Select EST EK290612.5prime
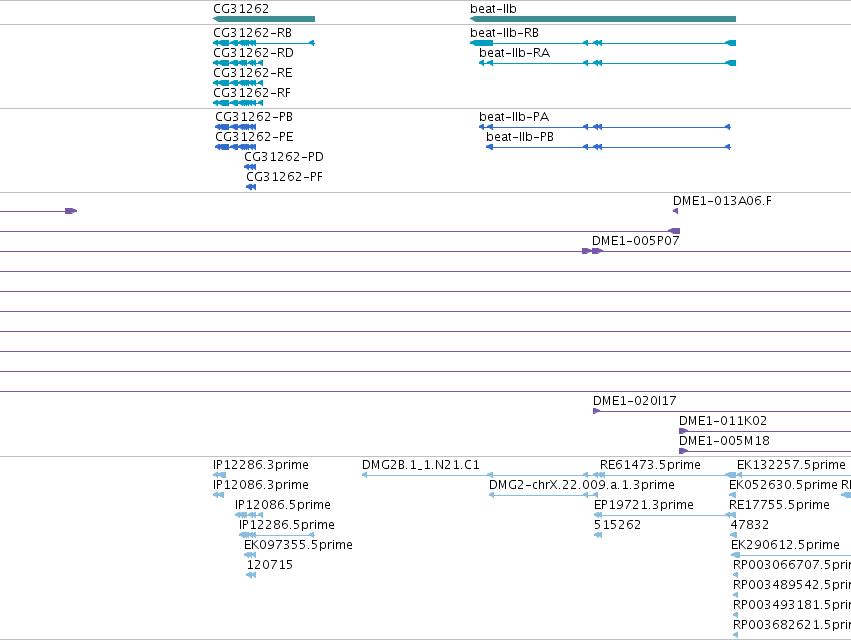The height and width of the screenshot is (640, 851). [785, 546]
